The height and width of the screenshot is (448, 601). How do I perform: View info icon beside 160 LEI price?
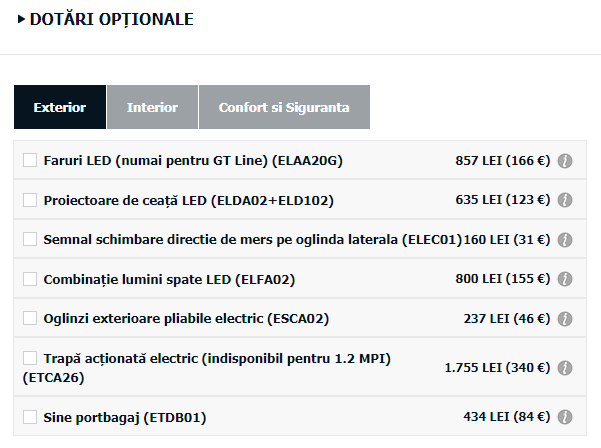[565, 240]
